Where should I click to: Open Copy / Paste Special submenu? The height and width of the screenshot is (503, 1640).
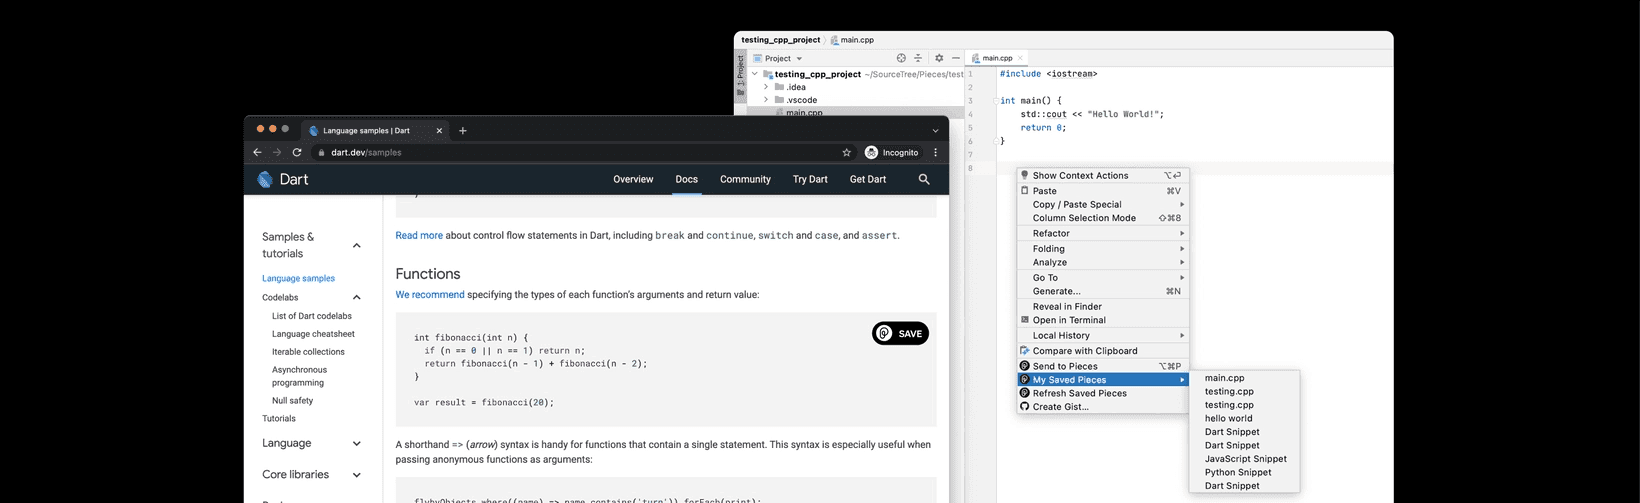tap(1103, 205)
